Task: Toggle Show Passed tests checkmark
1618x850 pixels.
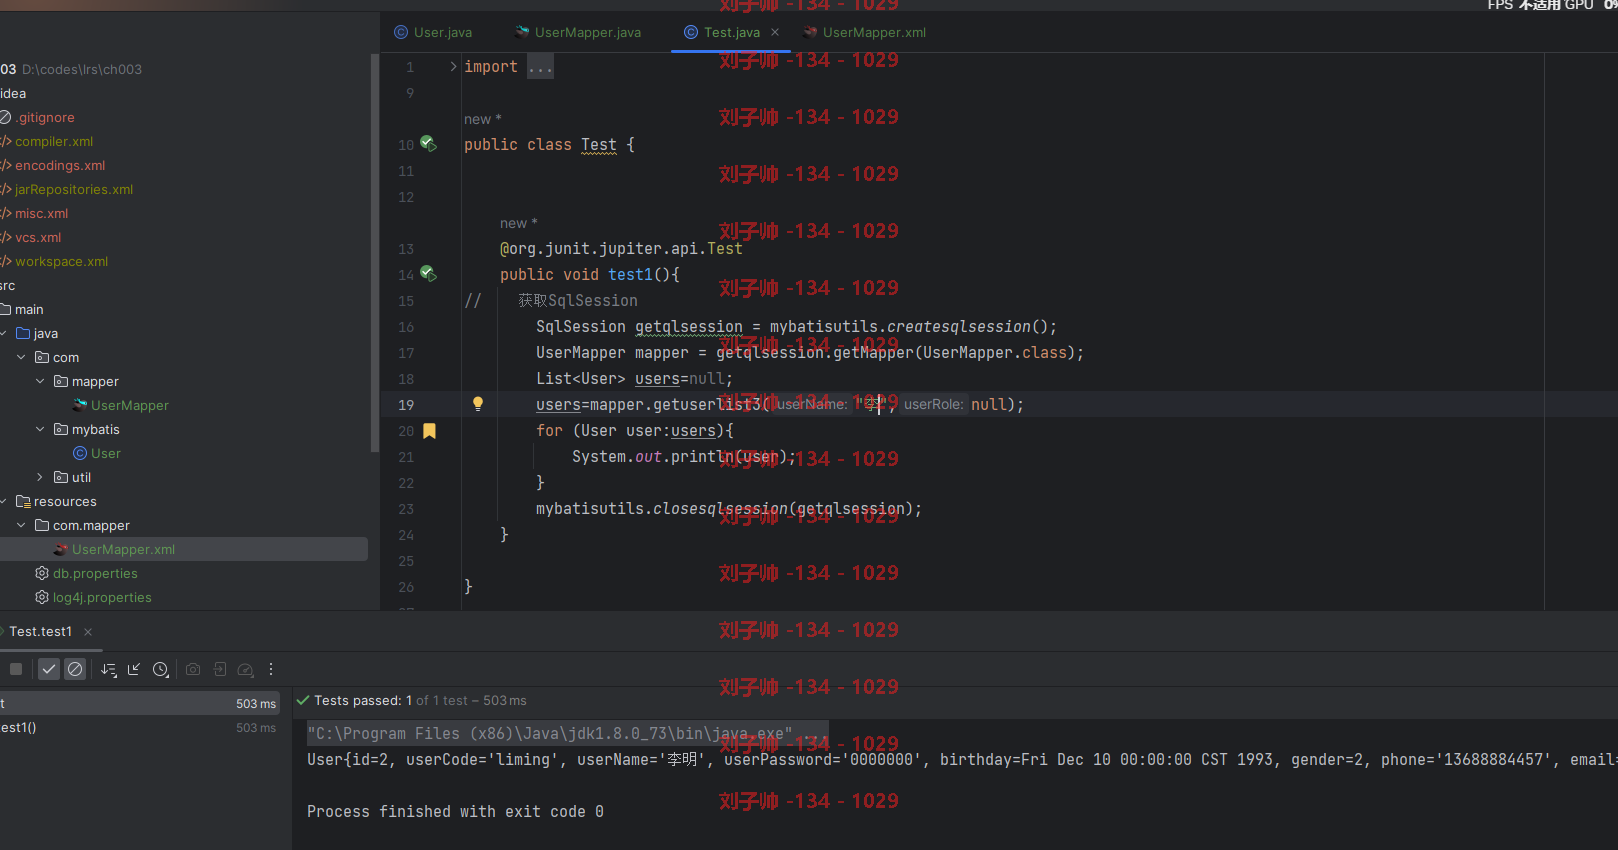Action: (x=49, y=669)
